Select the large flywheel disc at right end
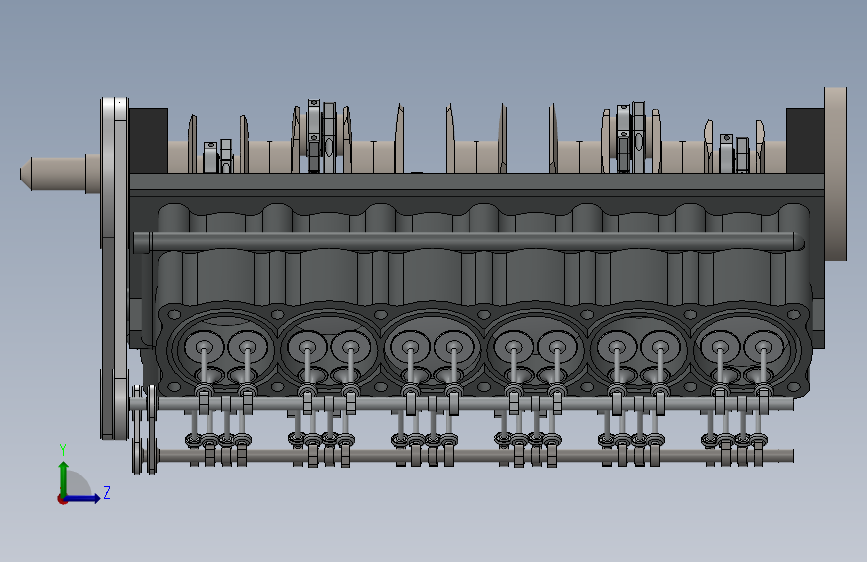Screen dimensions: 867x562 coord(835,173)
